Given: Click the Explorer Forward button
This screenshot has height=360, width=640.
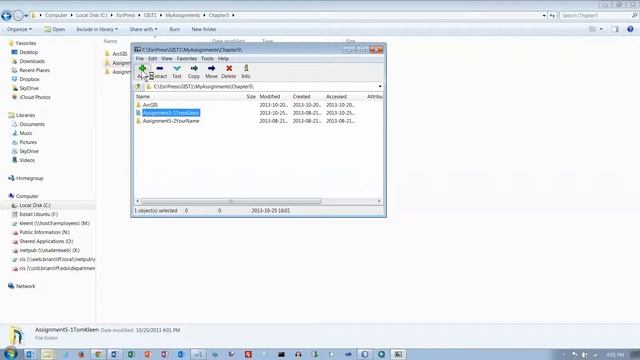Looking at the screenshot, I should click(x=18, y=16).
